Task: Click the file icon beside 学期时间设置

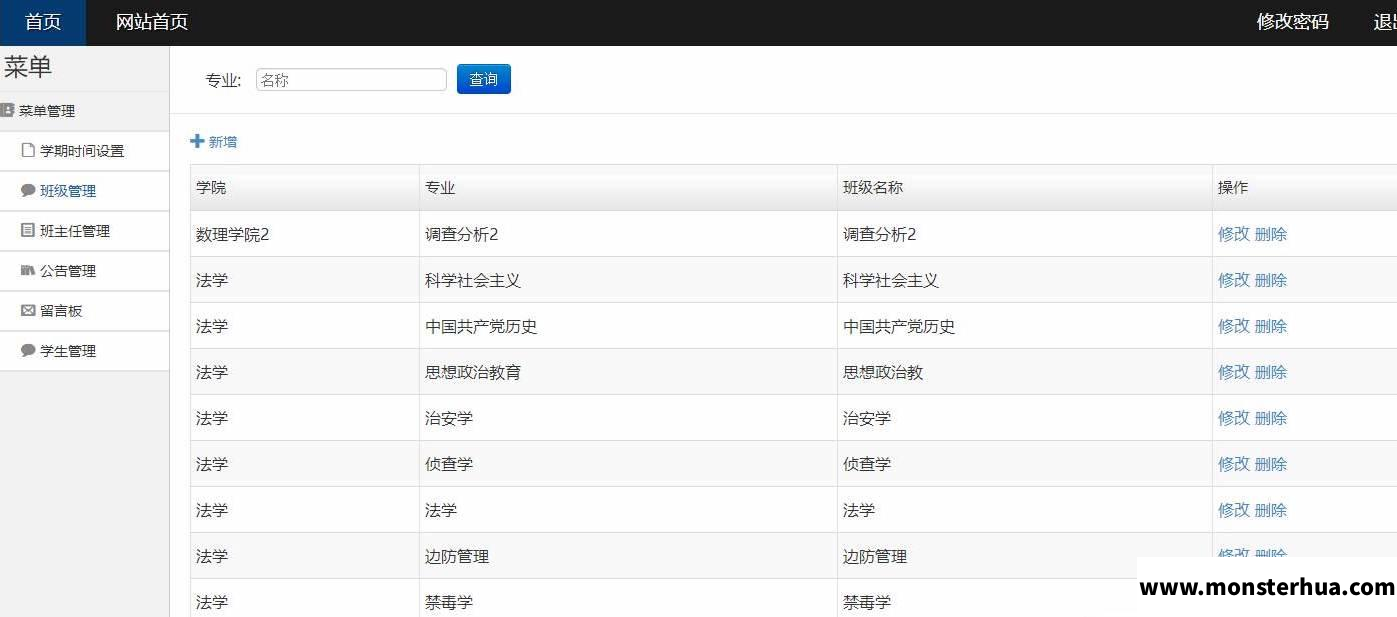Action: tap(28, 150)
